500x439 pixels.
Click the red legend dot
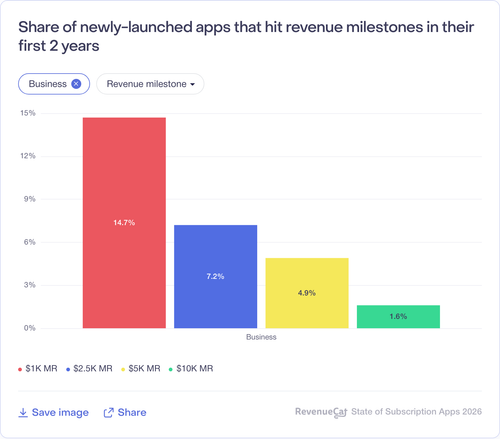(20, 369)
